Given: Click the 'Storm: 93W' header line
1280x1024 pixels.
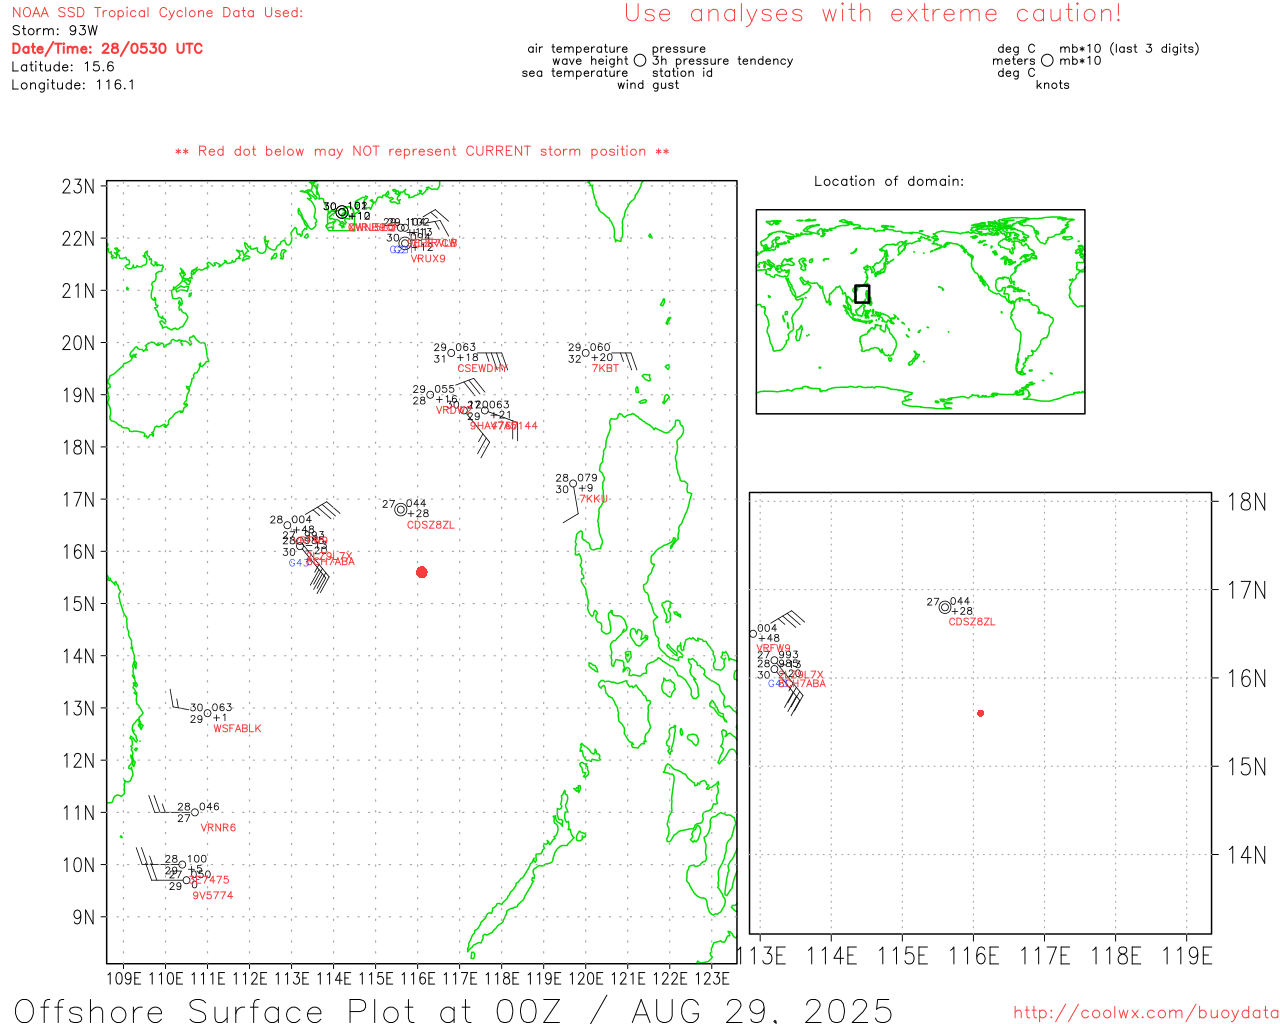Looking at the screenshot, I should (x=55, y=31).
